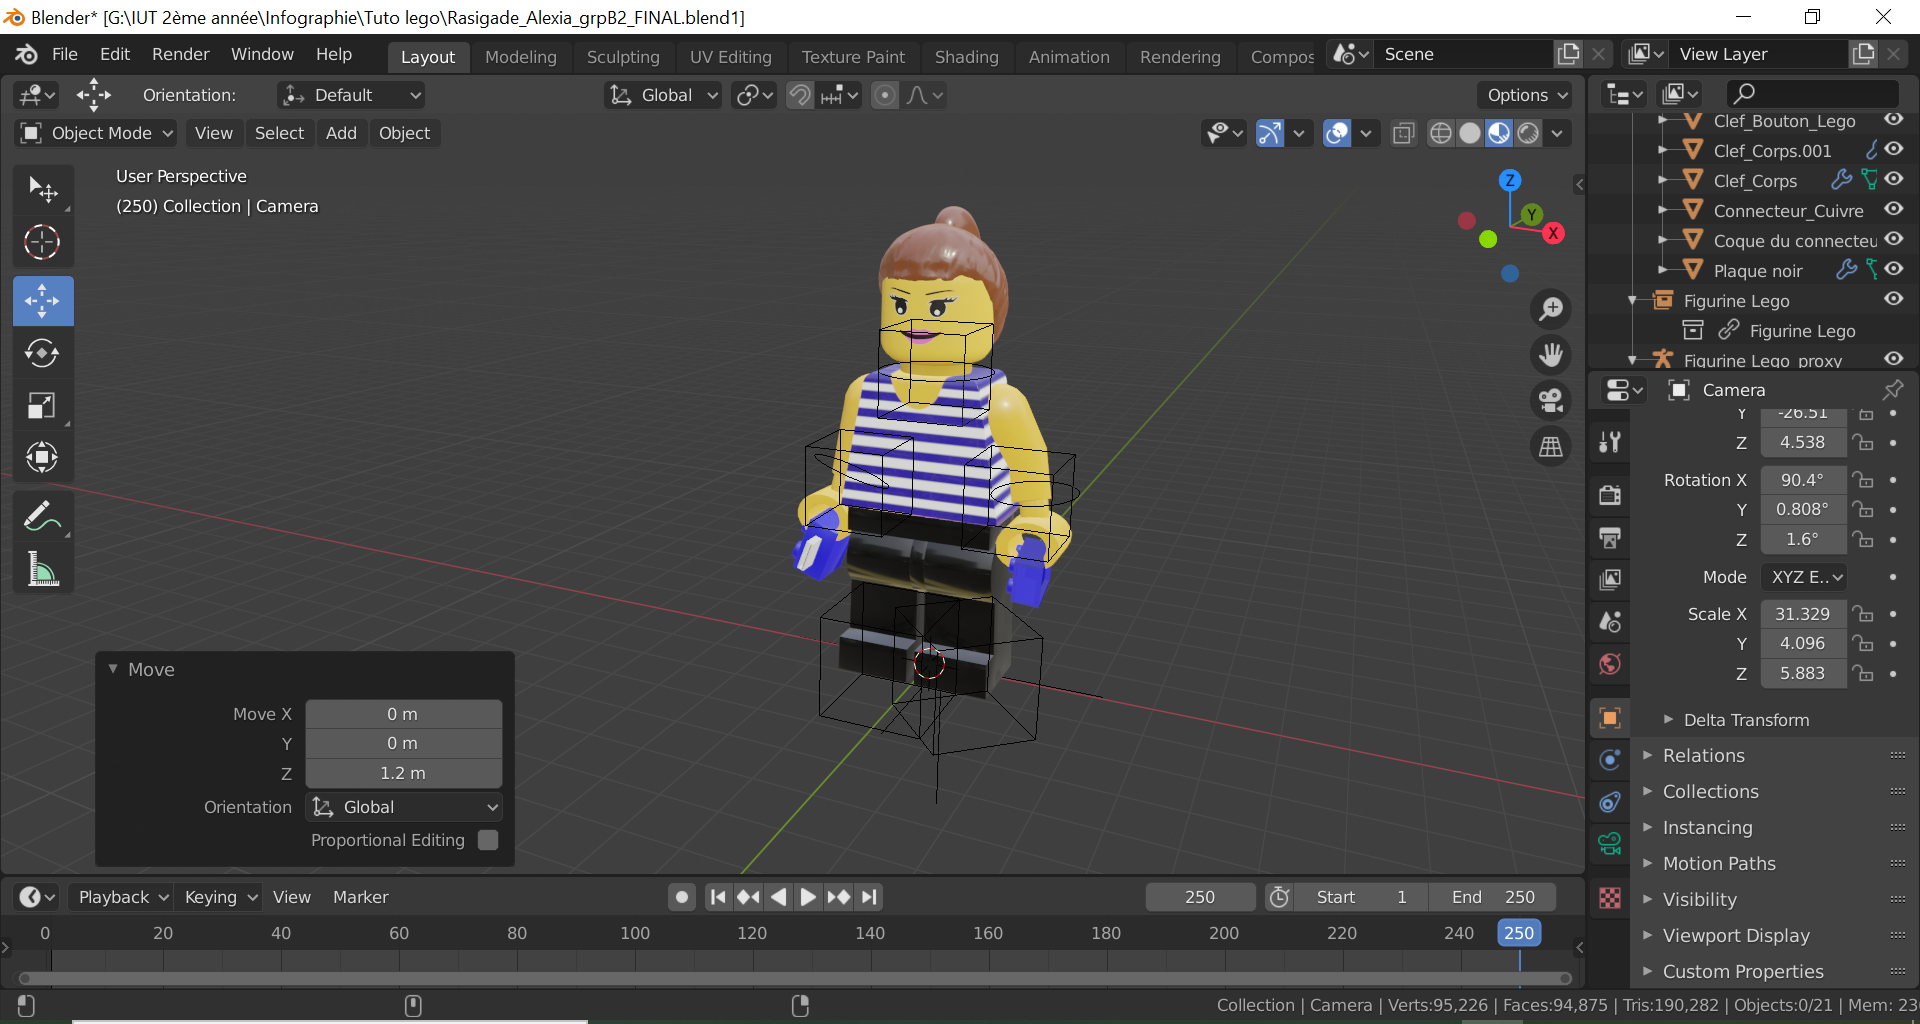The image size is (1920, 1024).
Task: Hide Clef_Corps.001 with its eye icon
Action: click(1894, 149)
